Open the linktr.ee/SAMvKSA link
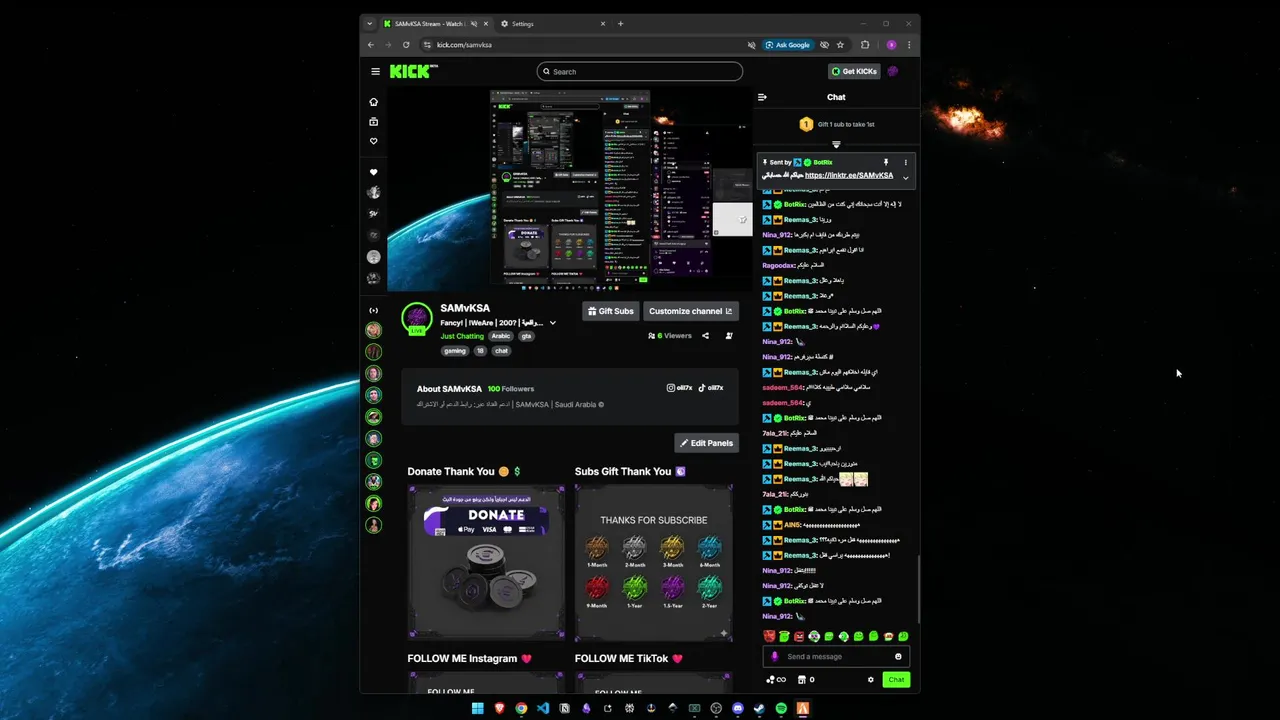This screenshot has width=1280, height=720. pyautogui.click(x=849, y=175)
